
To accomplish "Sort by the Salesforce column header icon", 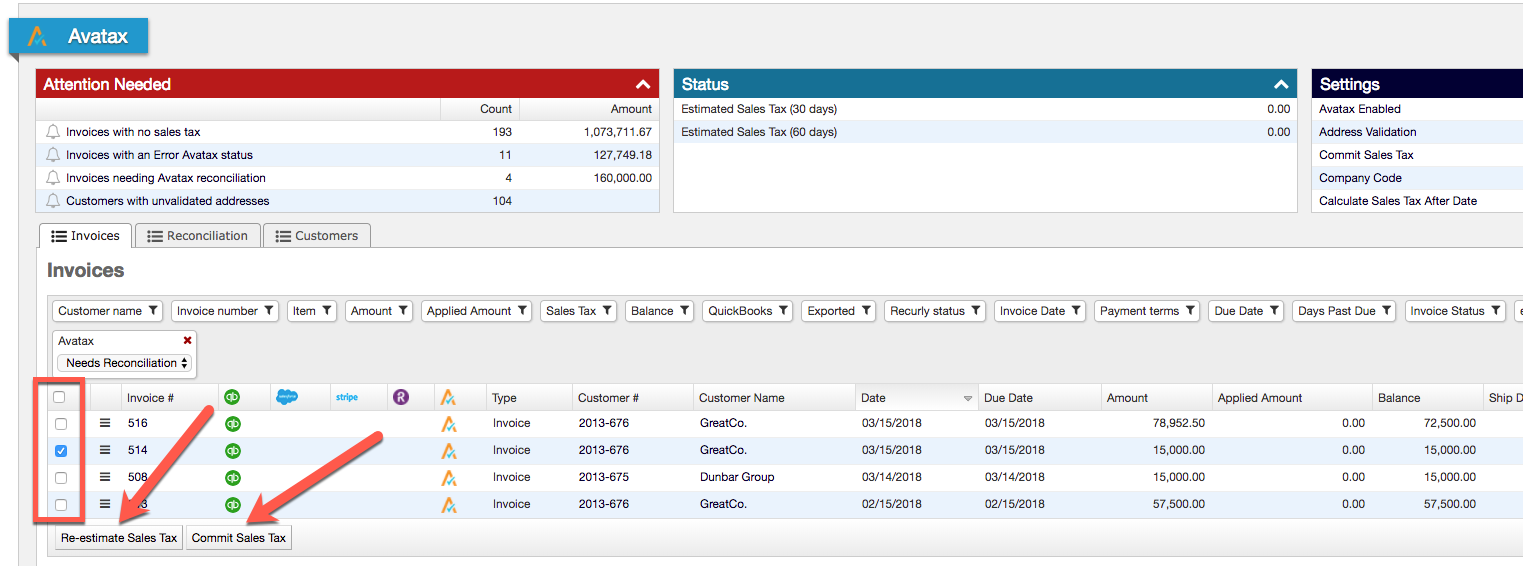I will [287, 397].
